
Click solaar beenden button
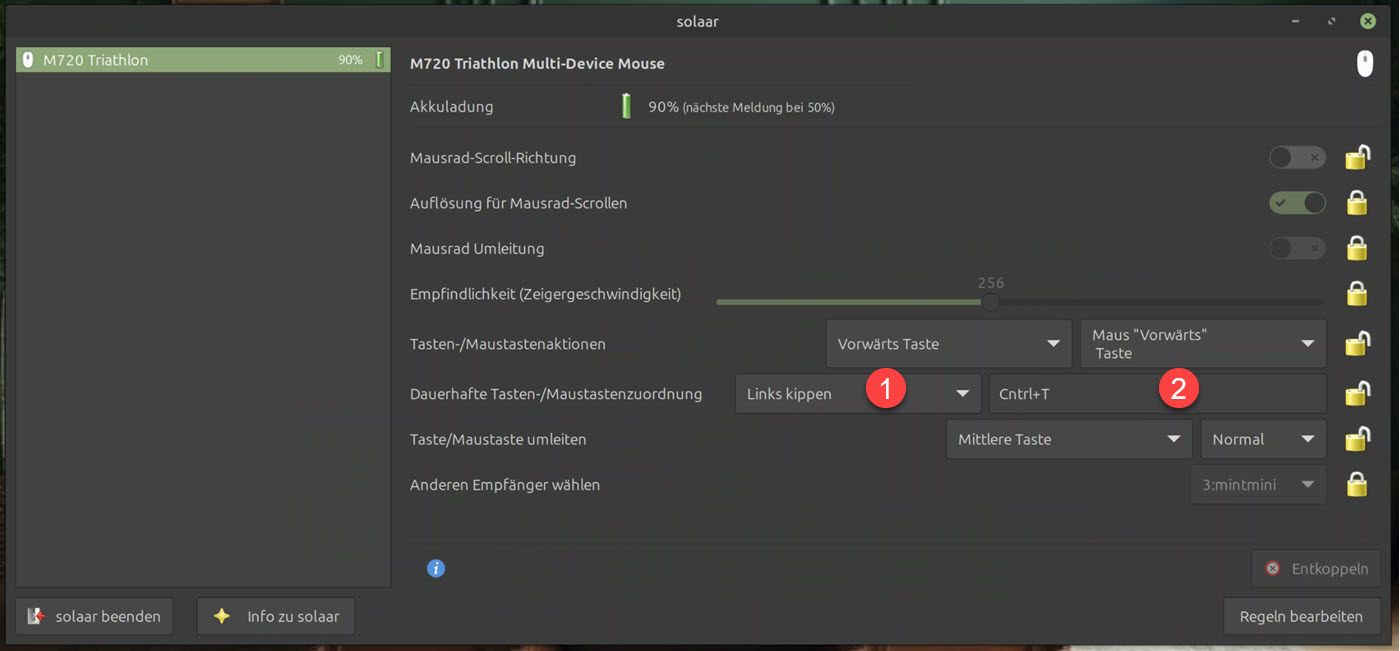click(x=94, y=616)
